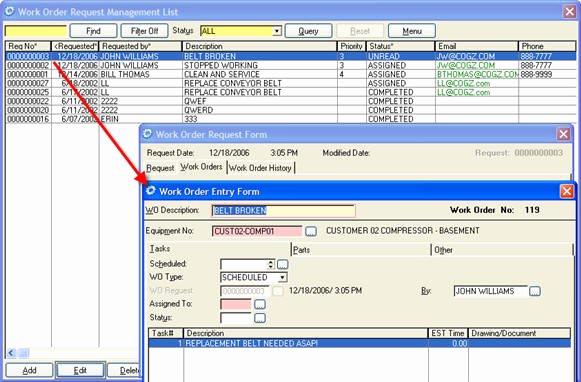This screenshot has width=581, height=382.
Task: Select the Parts tab in entry form
Action: [x=301, y=250]
